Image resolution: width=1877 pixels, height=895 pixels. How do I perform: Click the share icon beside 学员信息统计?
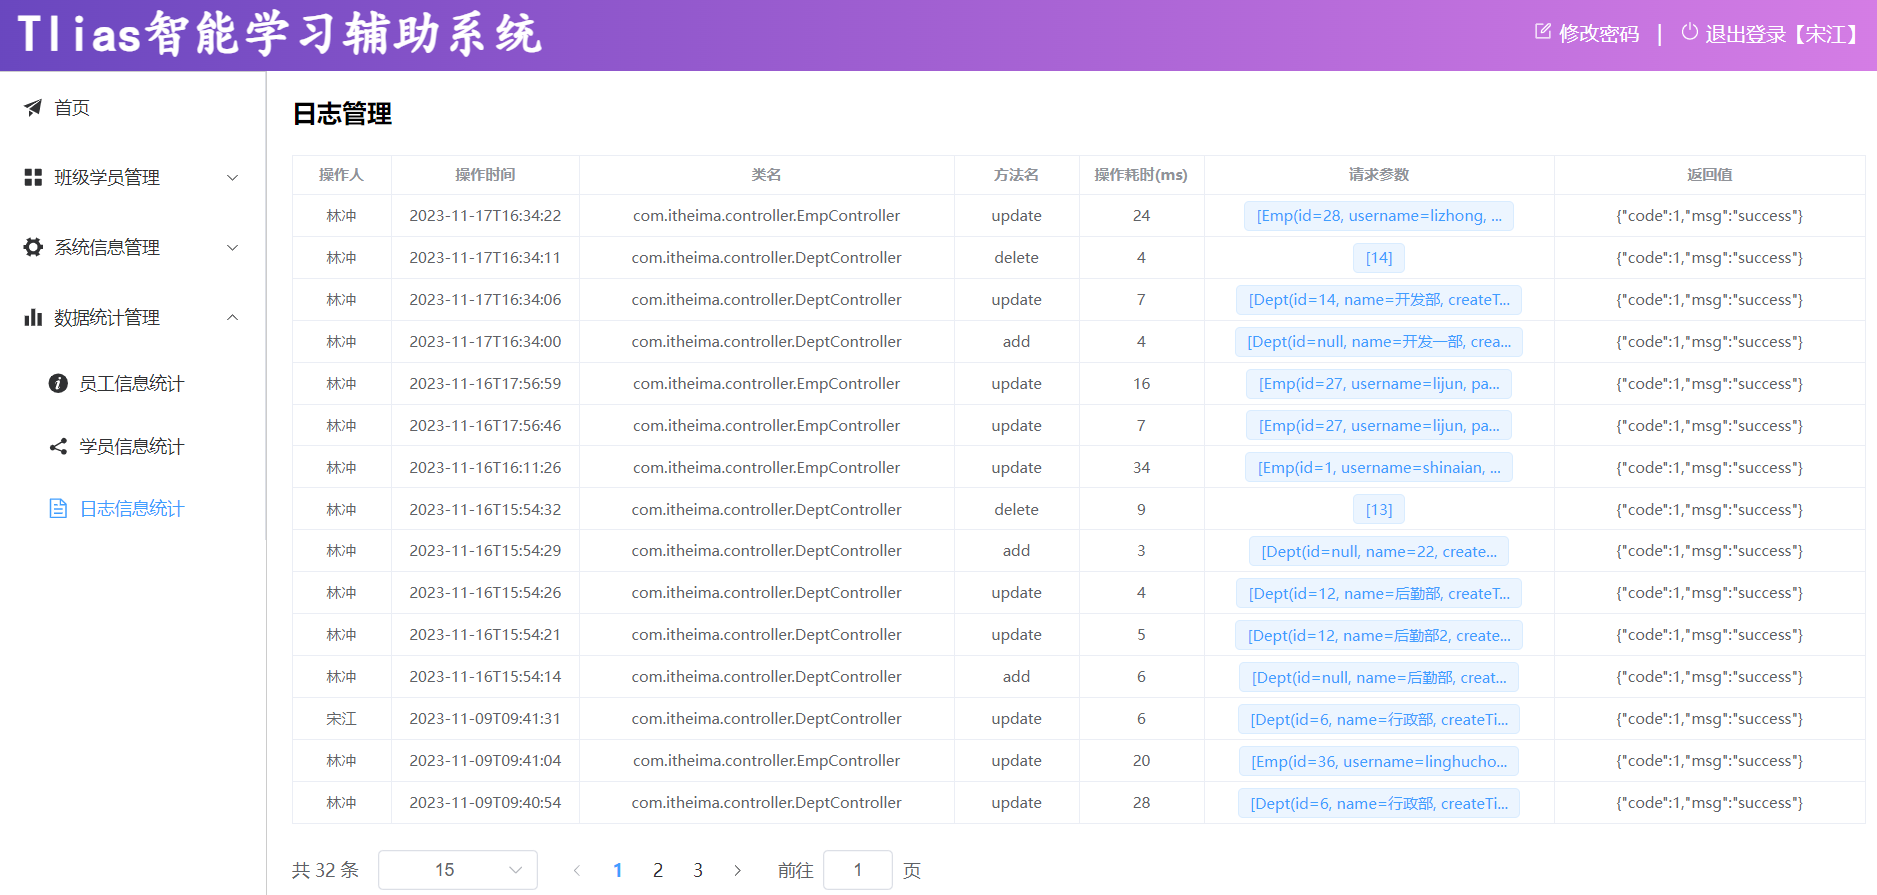point(58,447)
